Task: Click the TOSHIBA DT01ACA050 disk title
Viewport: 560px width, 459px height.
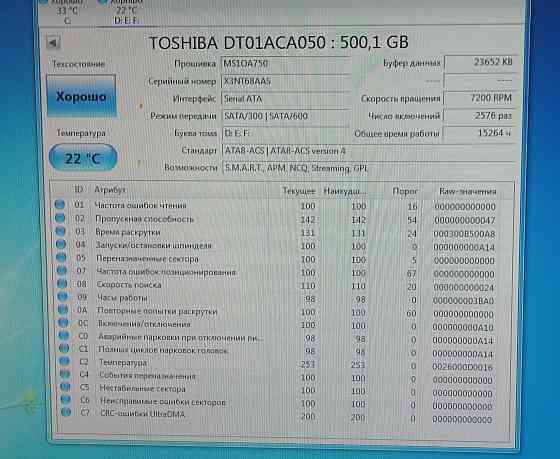Action: 278,43
